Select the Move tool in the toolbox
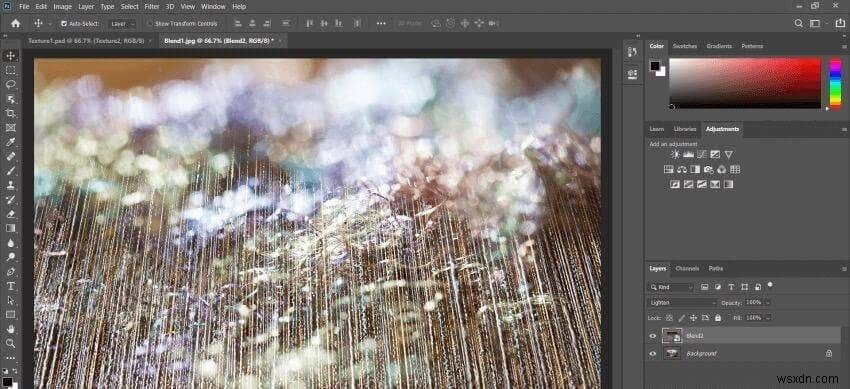The image size is (850, 389). pos(10,55)
